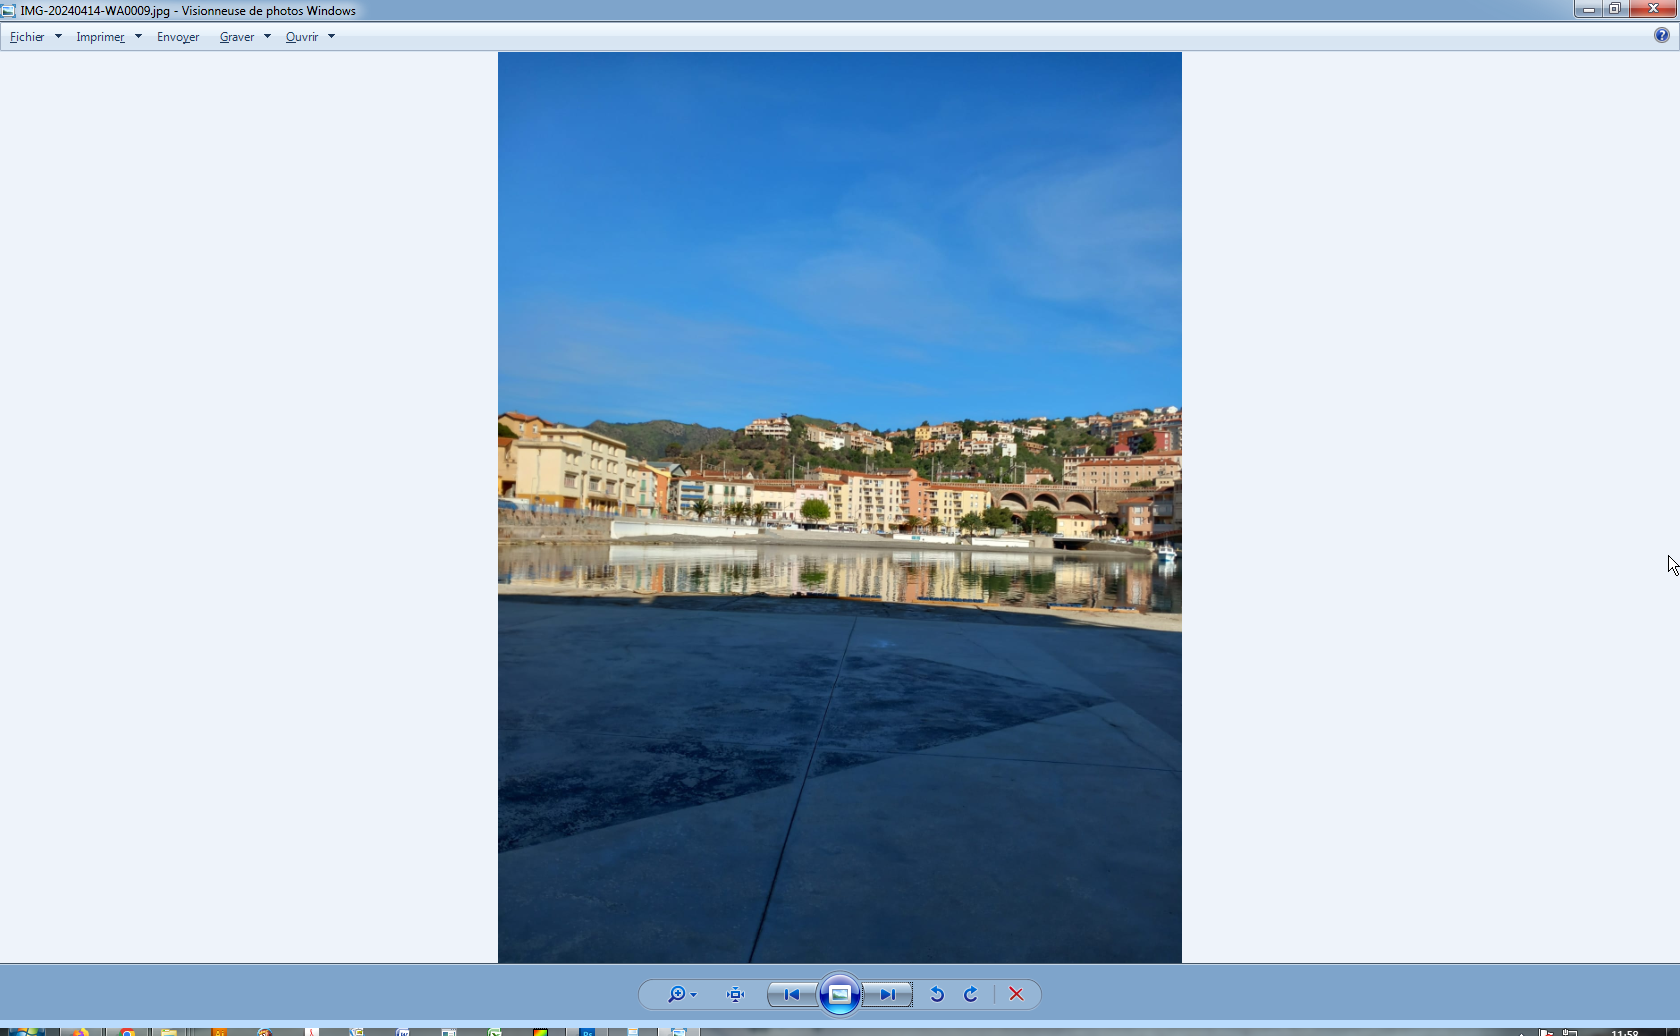
Task: Click Envoyer in the menu bar
Action: (x=178, y=37)
